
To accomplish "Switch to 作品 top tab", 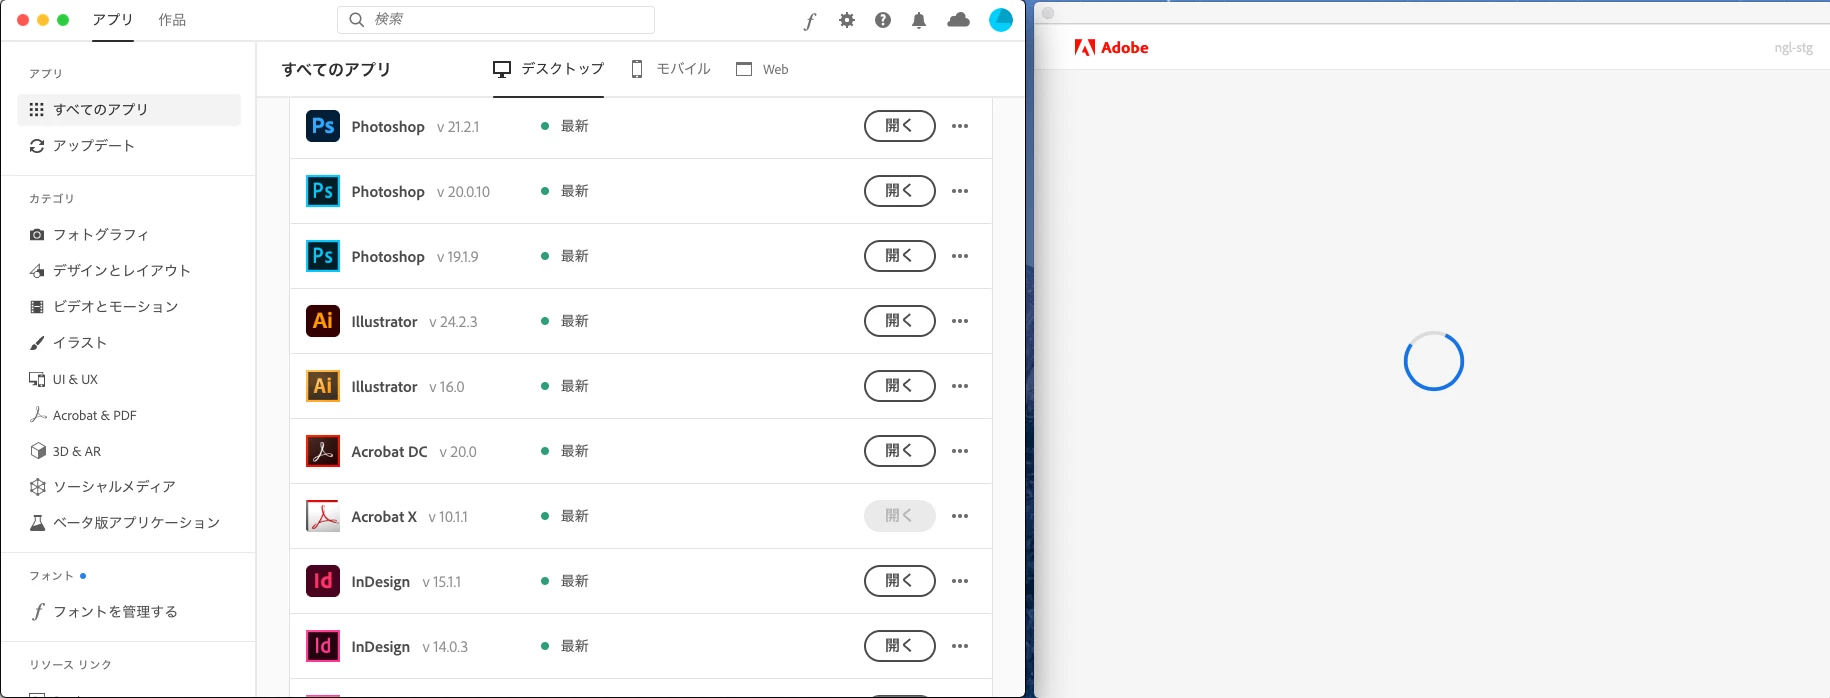I will pos(172,20).
